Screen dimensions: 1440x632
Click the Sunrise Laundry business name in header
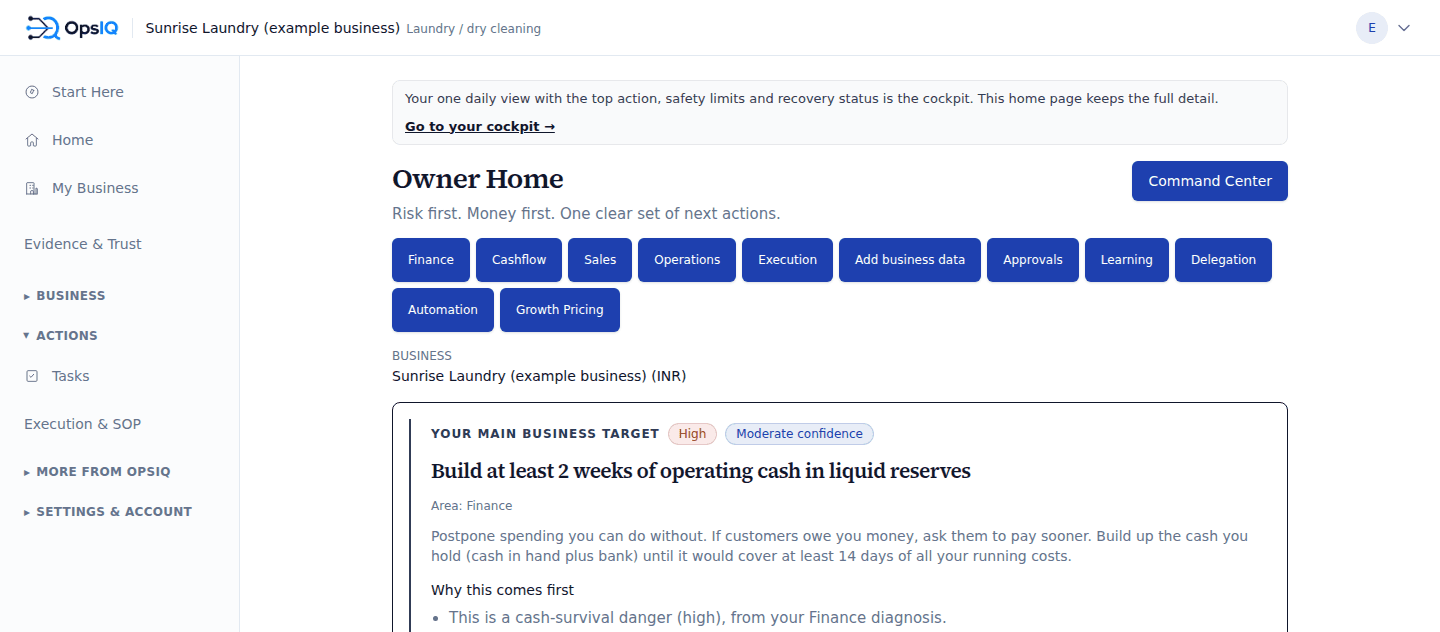point(273,28)
